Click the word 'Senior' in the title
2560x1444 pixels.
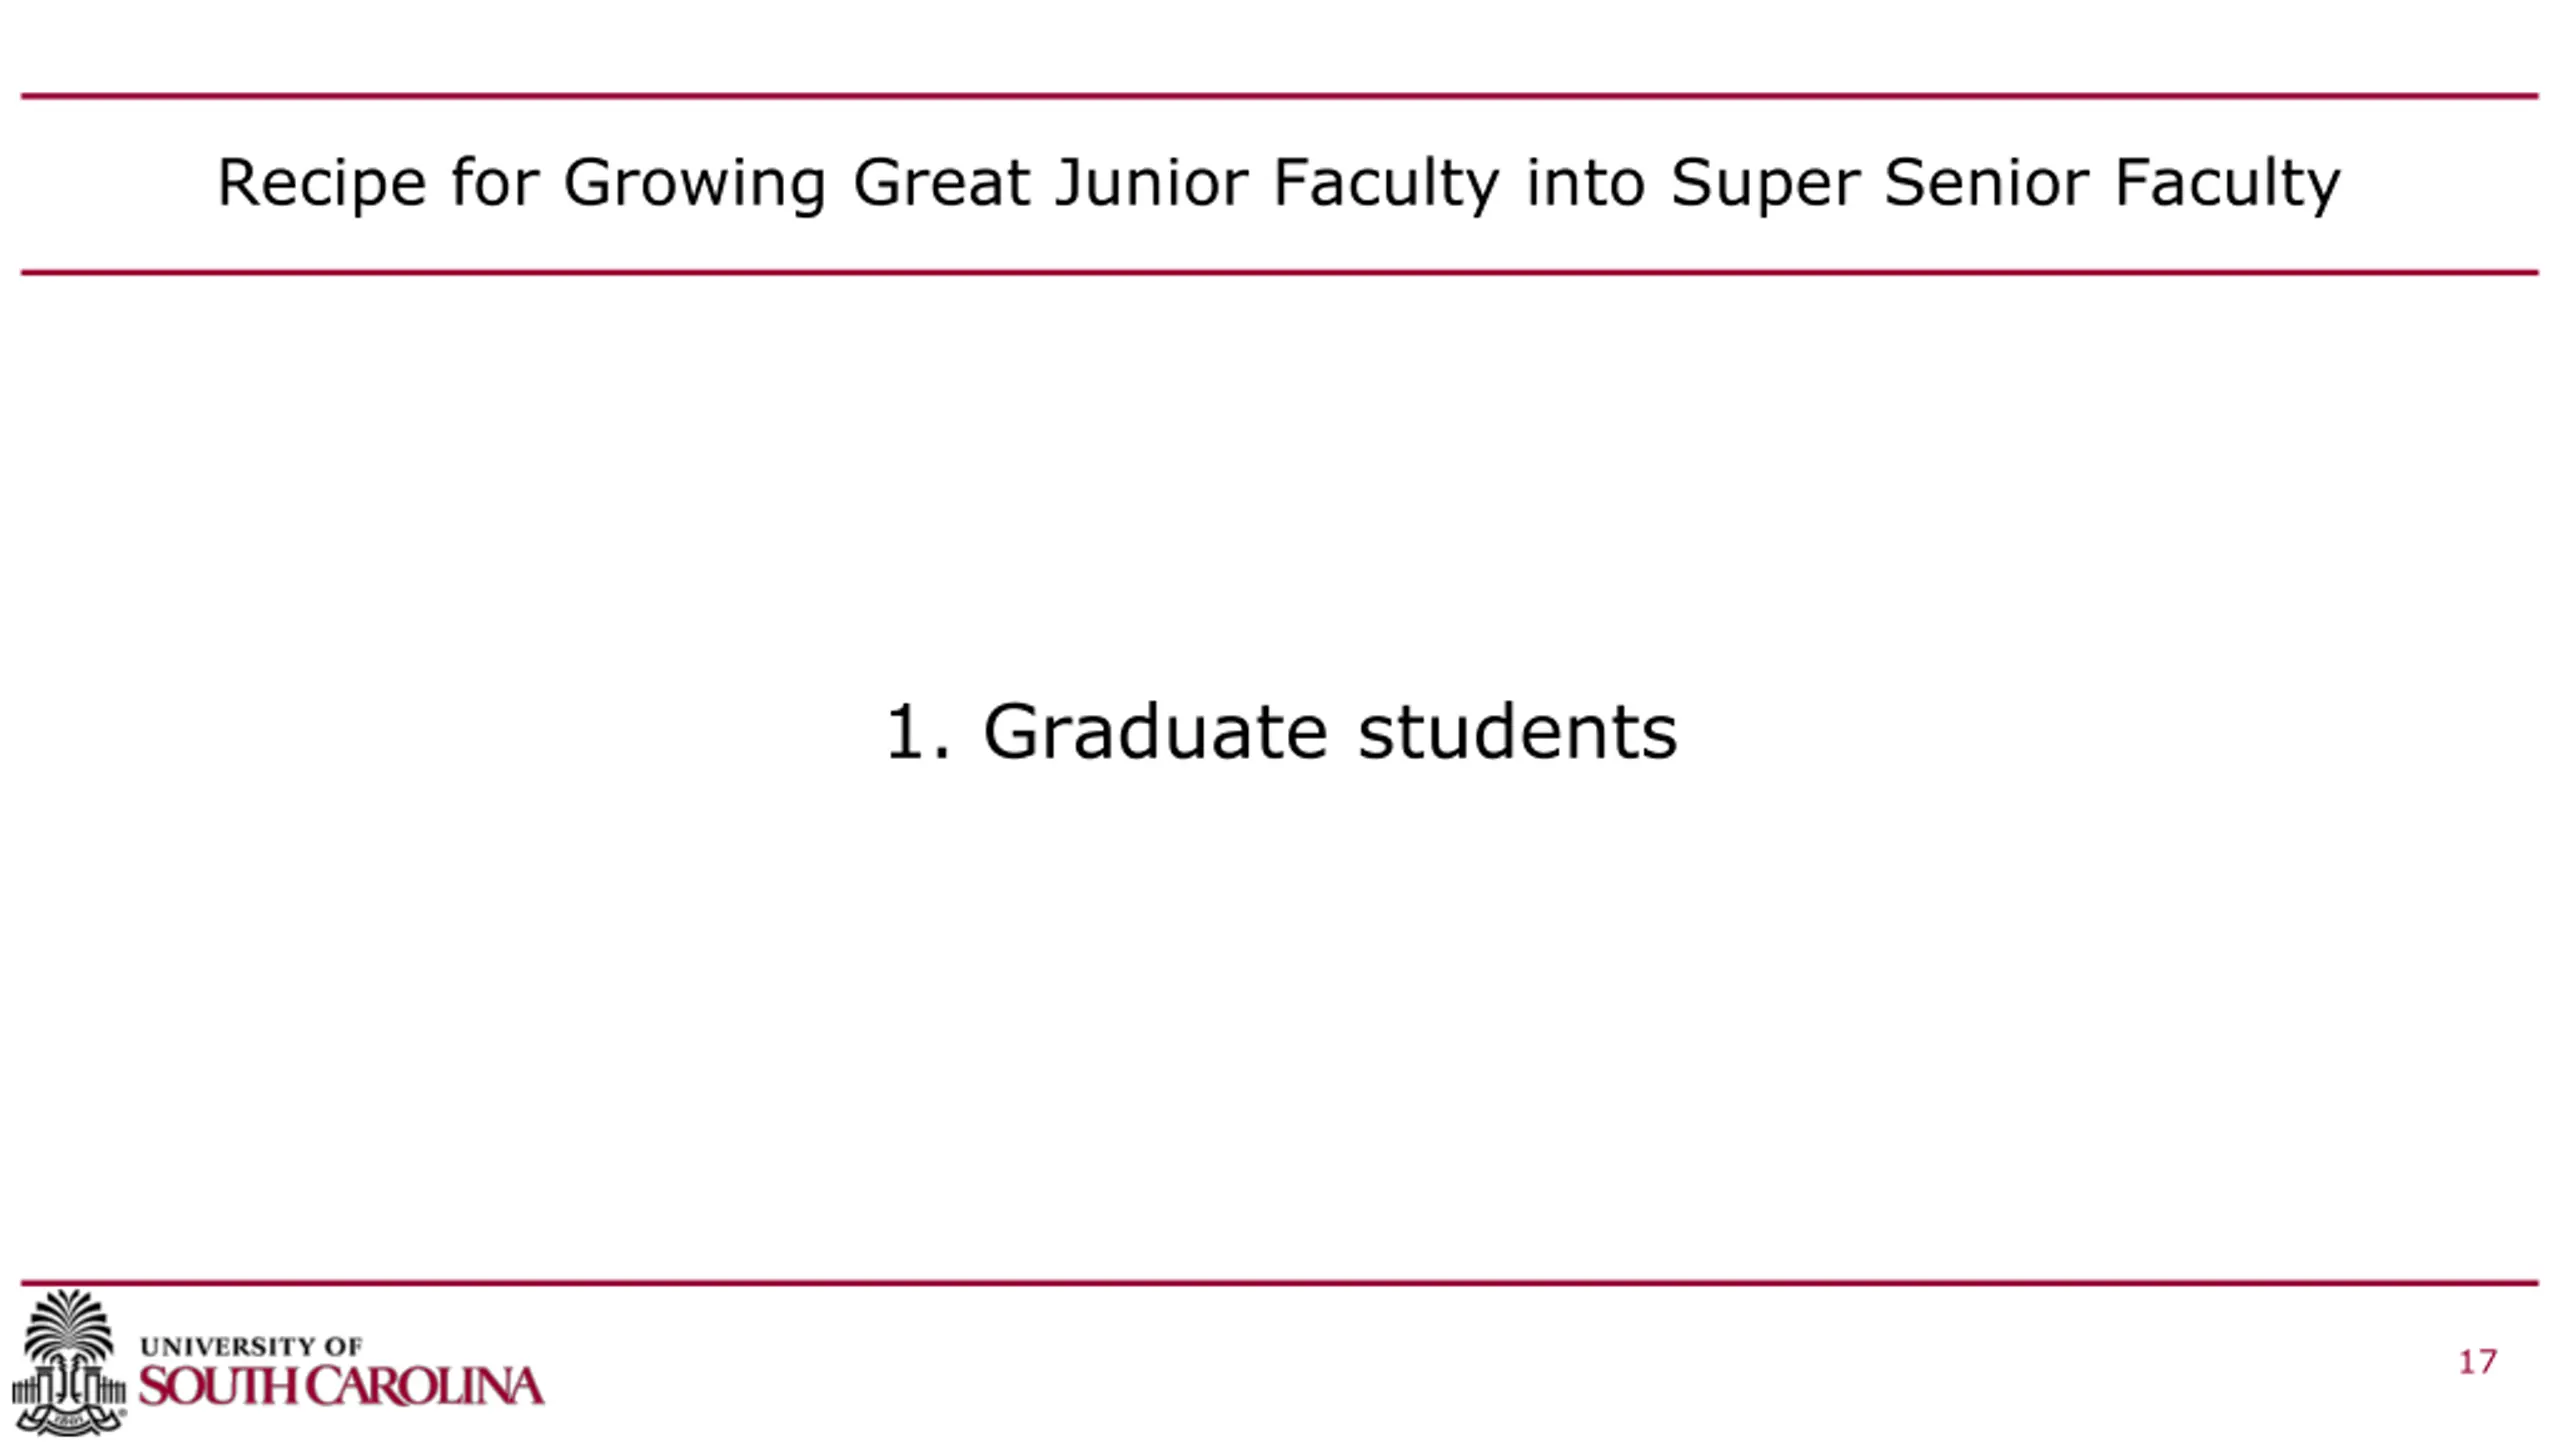coord(1986,183)
